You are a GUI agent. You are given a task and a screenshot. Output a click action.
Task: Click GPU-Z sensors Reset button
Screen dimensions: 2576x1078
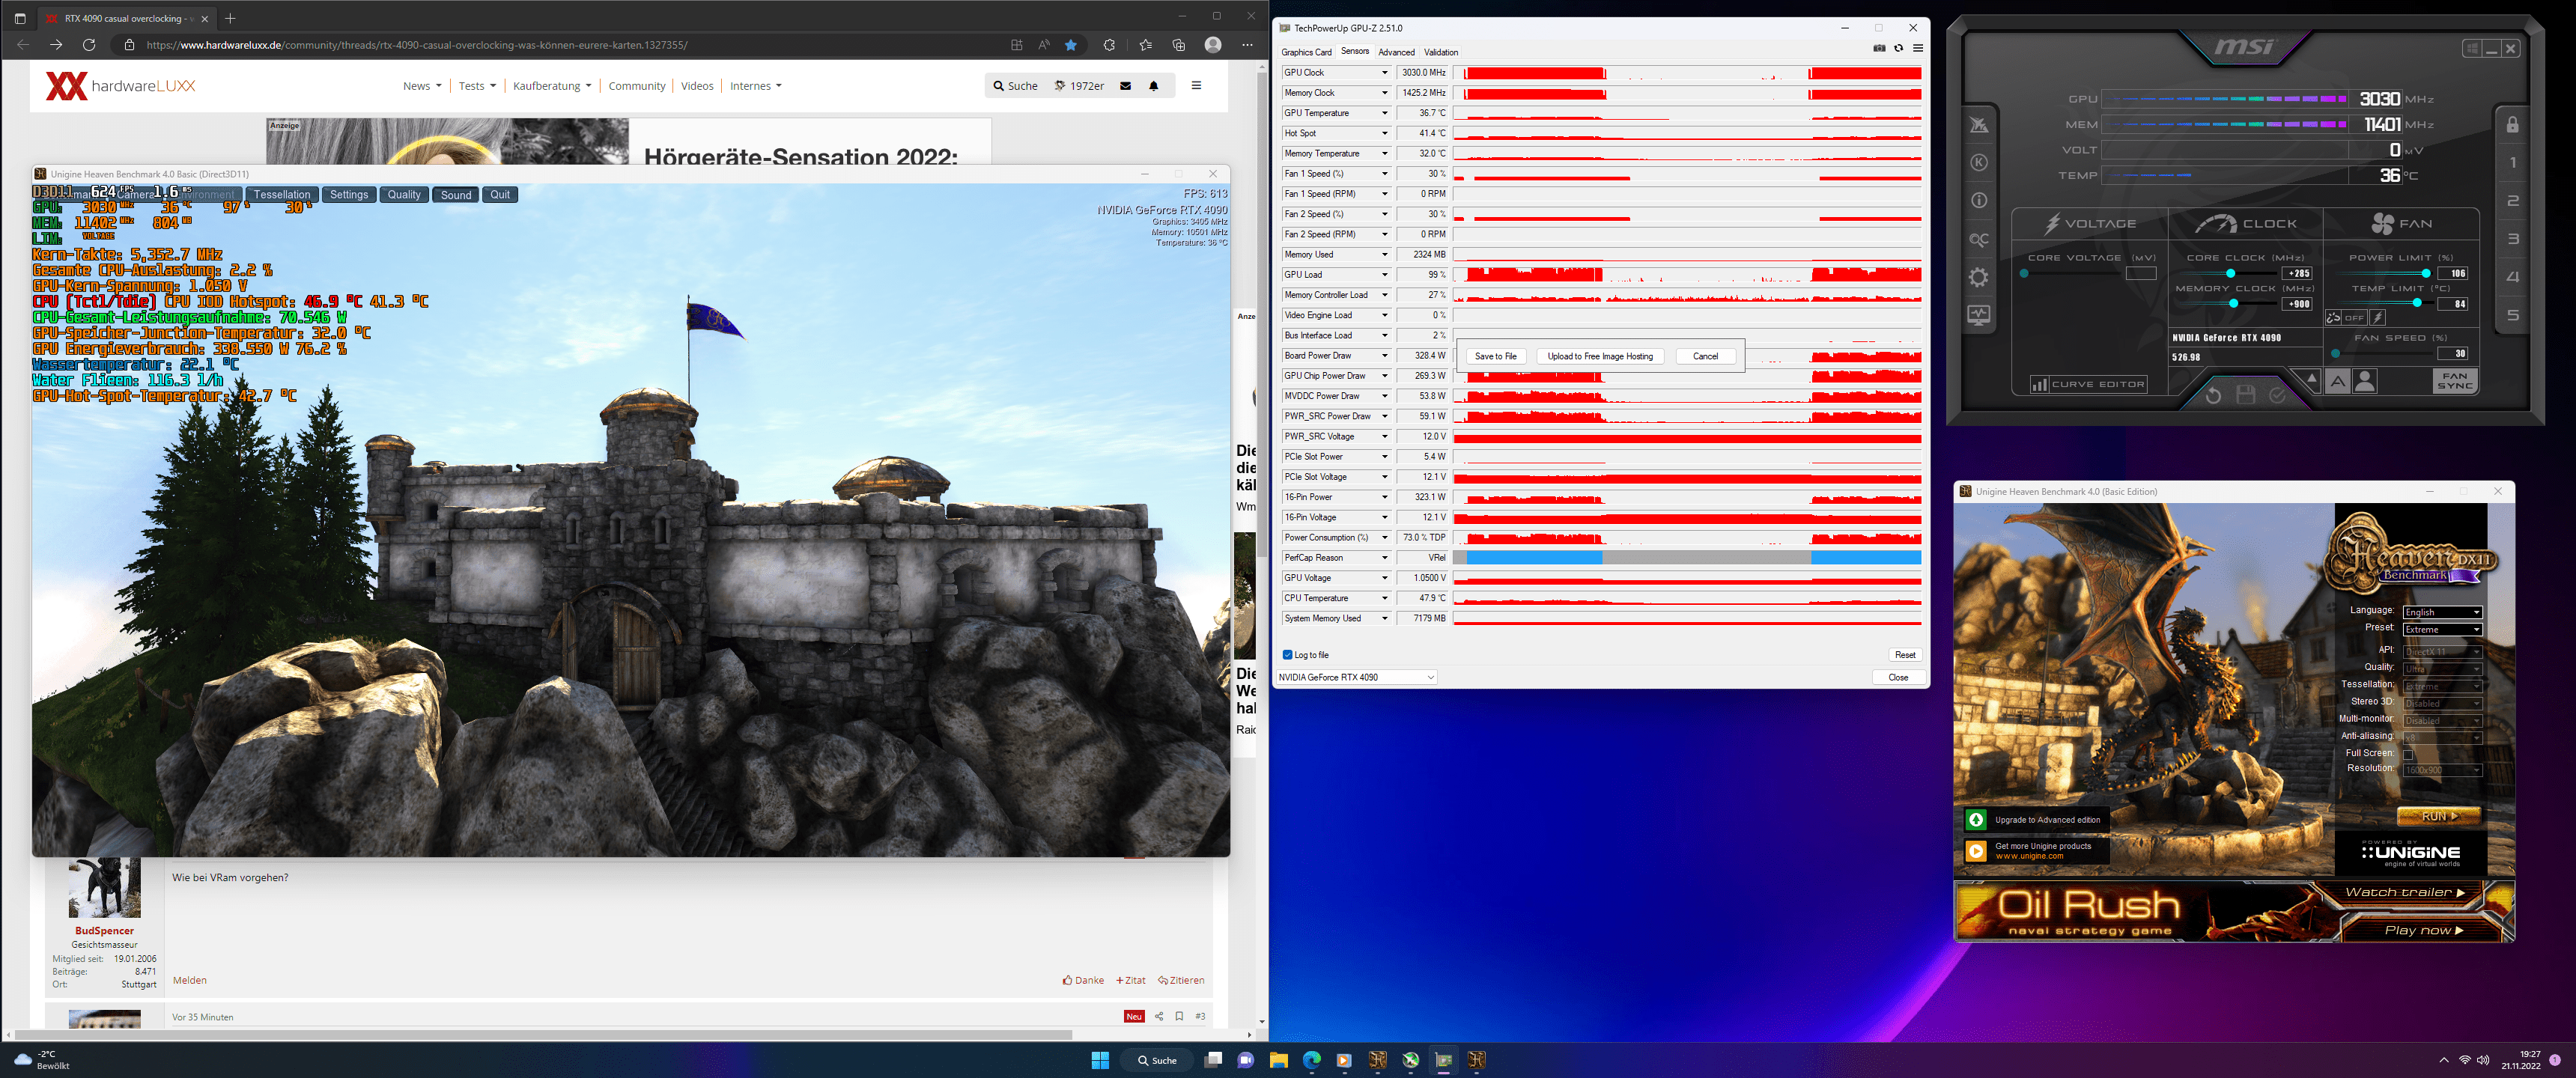[1905, 655]
